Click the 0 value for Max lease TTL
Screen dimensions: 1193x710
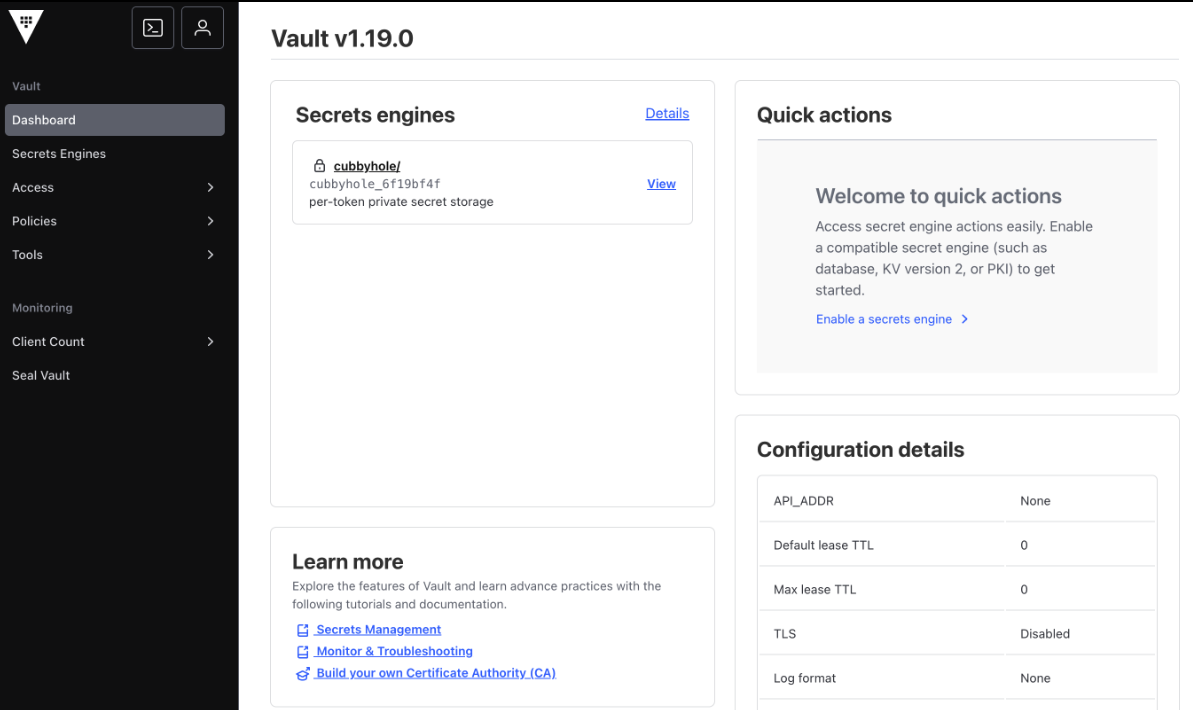(x=1024, y=589)
